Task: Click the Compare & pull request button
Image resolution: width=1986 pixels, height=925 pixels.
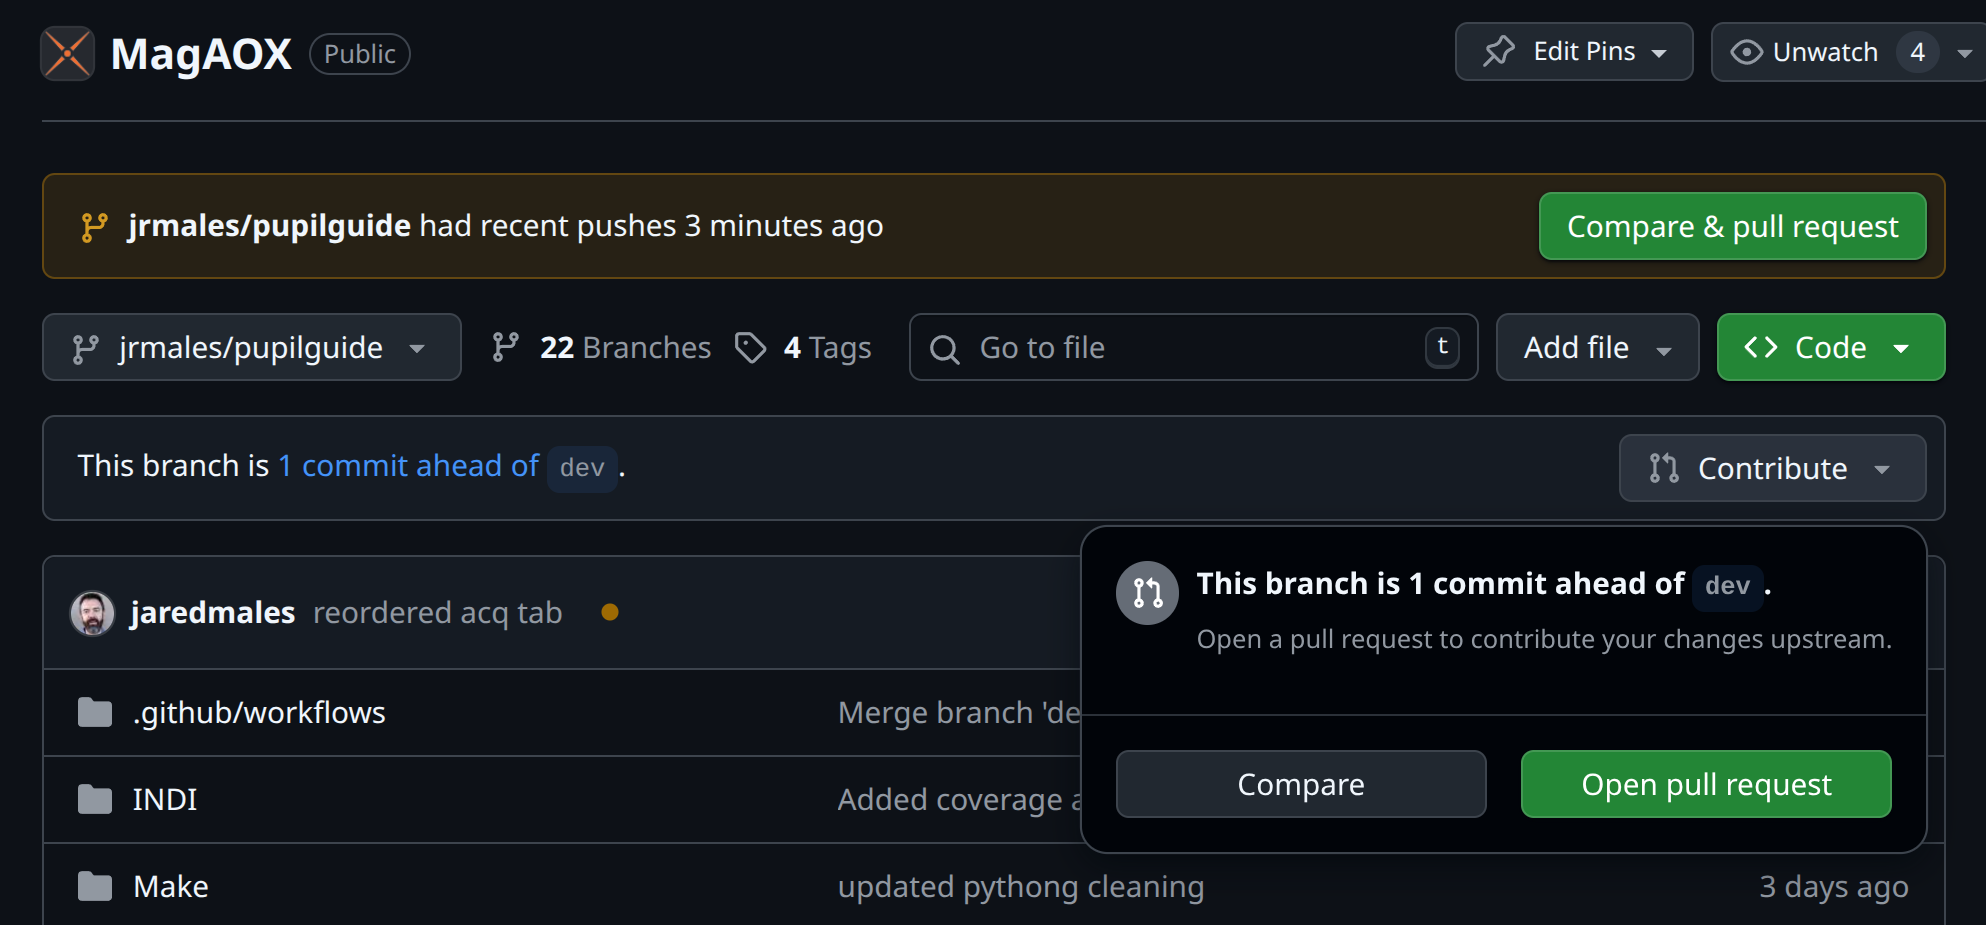Action: pos(1732,227)
